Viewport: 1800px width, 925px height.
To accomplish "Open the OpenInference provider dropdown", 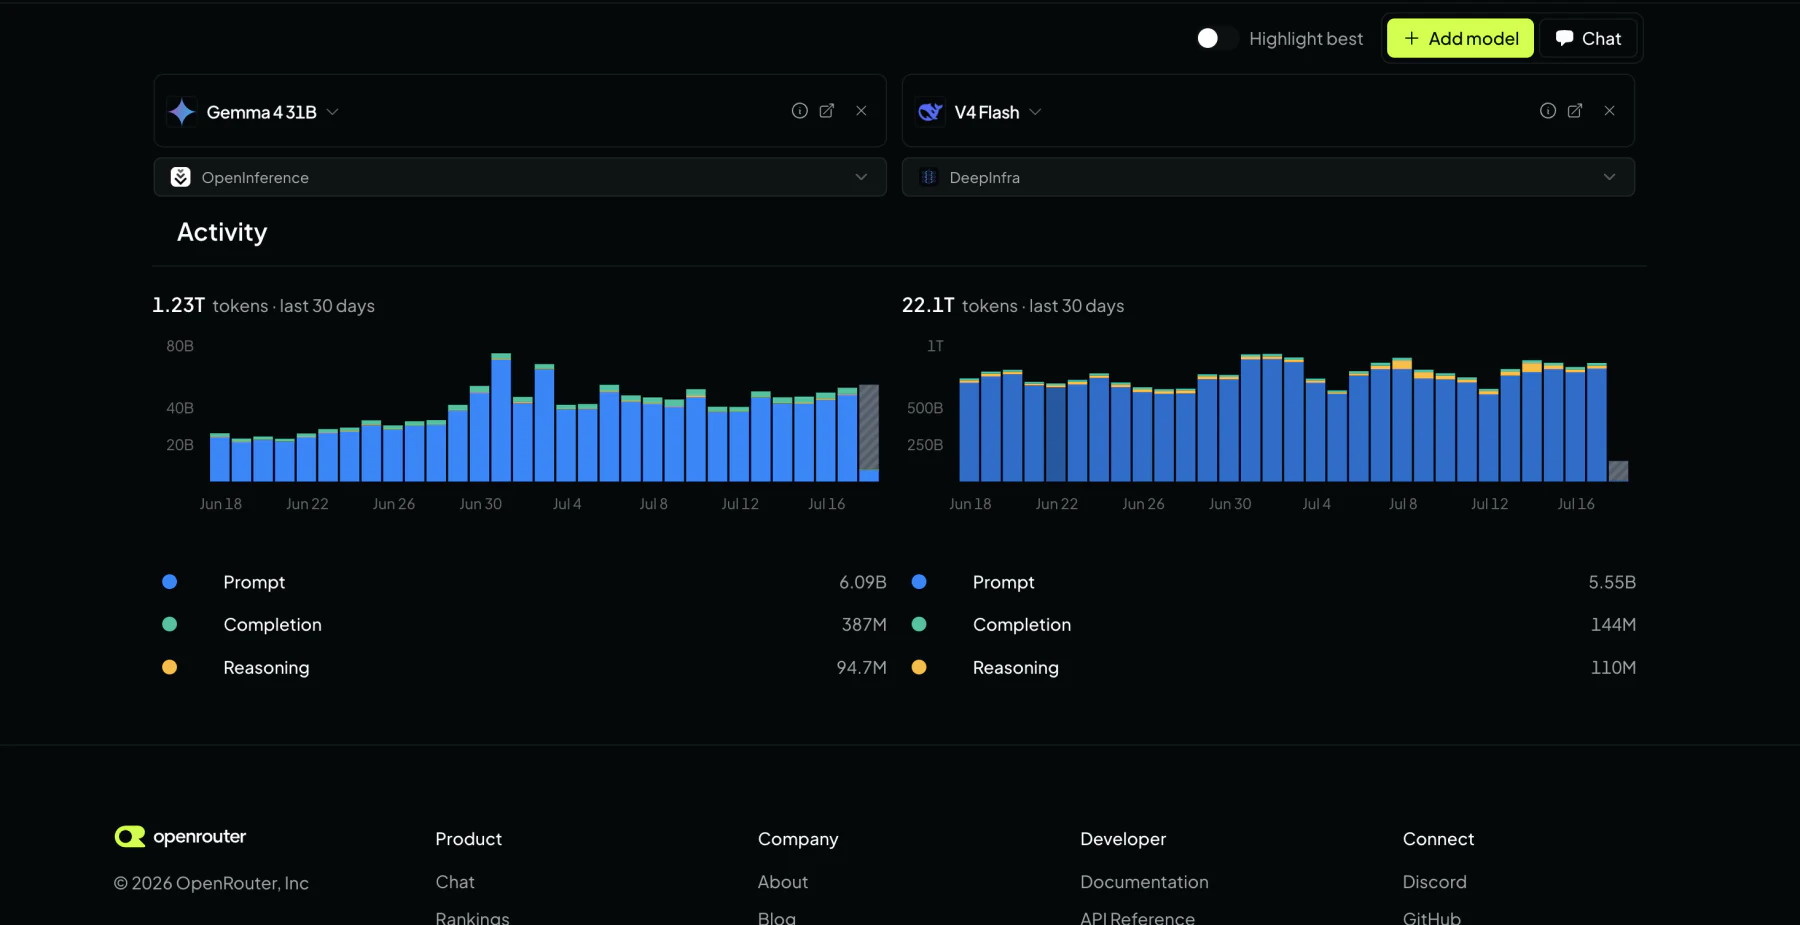I will 520,177.
